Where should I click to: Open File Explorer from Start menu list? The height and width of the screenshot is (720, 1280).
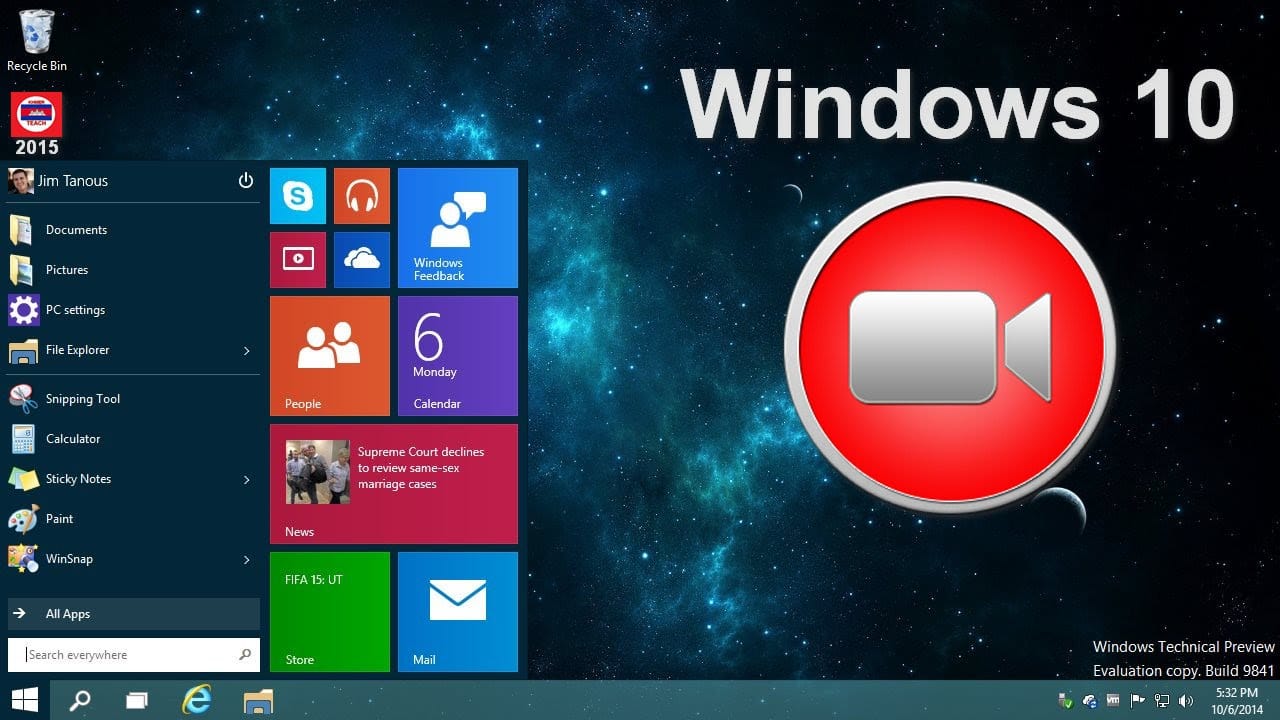134,350
